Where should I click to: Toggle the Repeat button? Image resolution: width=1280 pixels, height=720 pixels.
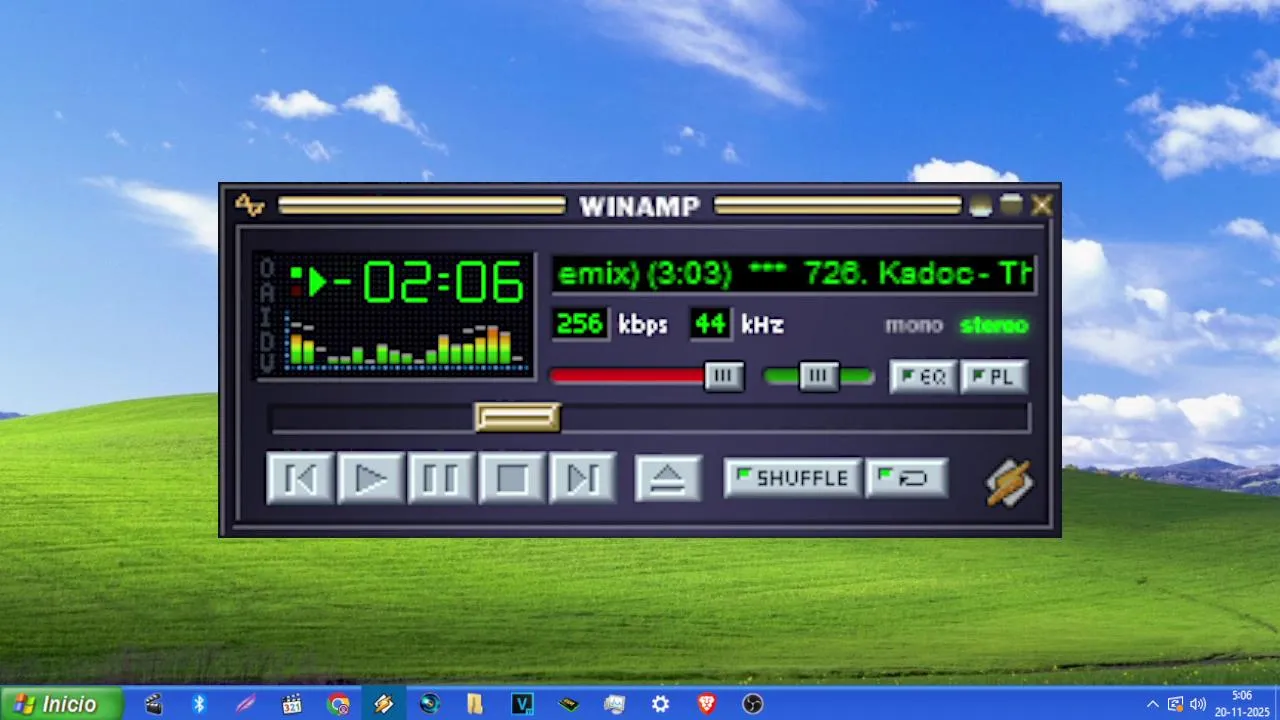(906, 478)
